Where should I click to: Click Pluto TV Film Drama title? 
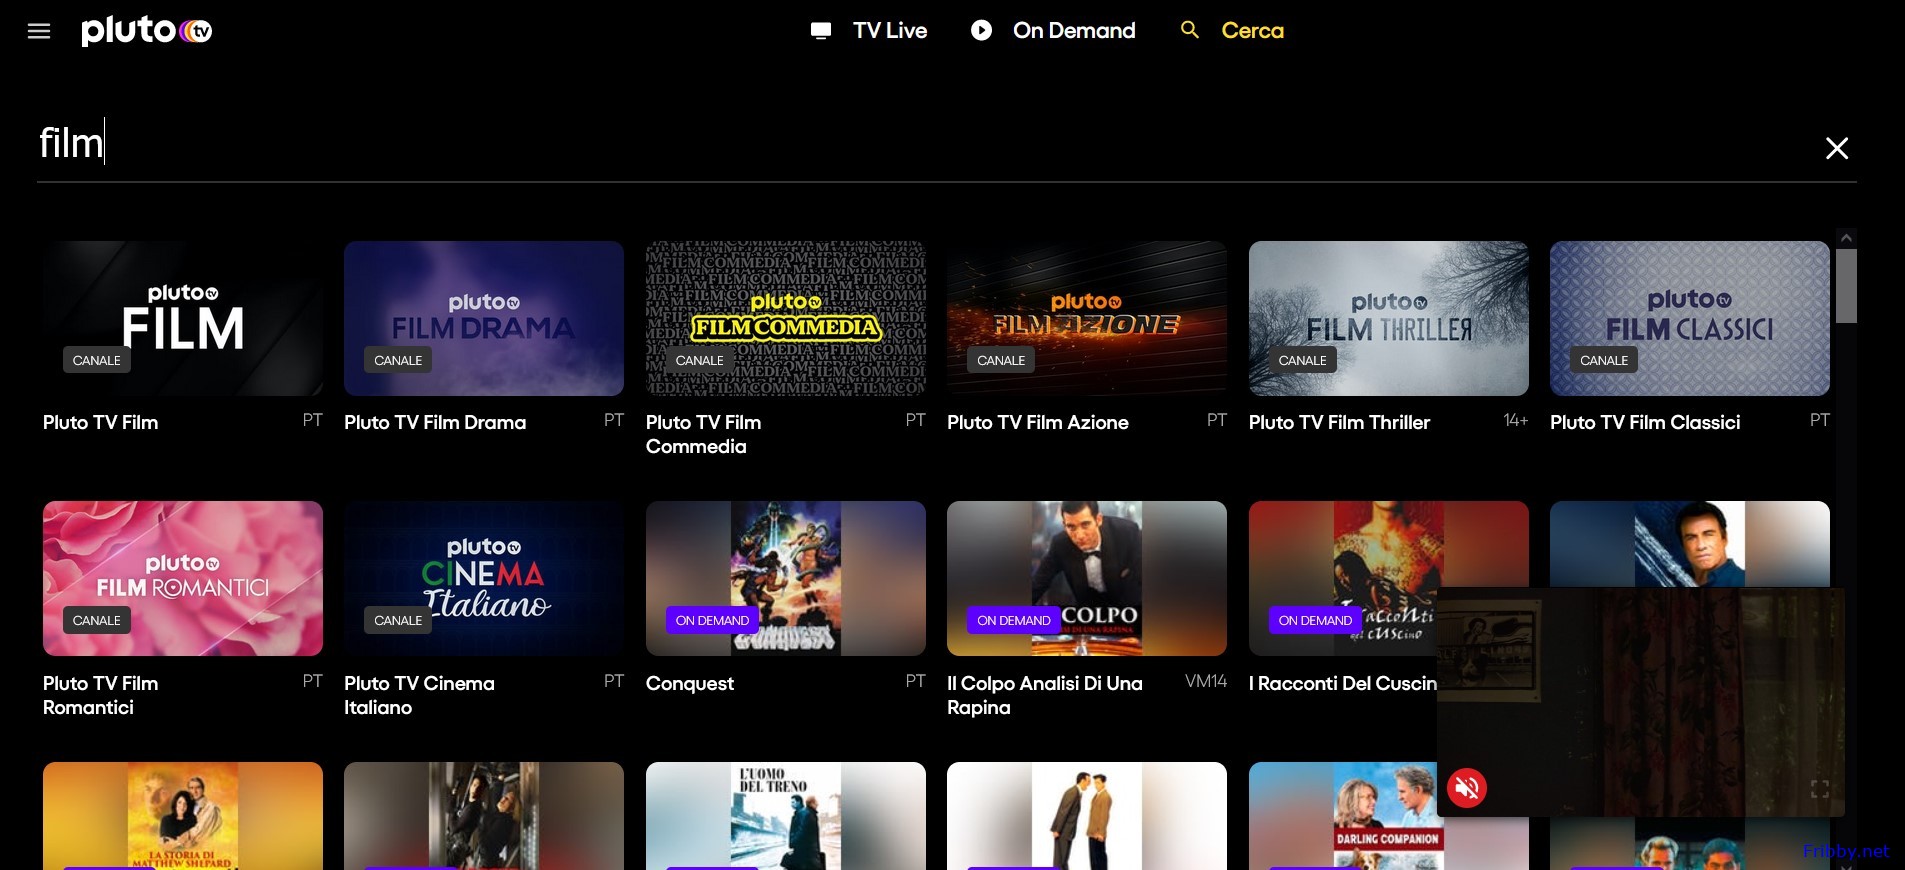pyautogui.click(x=435, y=423)
